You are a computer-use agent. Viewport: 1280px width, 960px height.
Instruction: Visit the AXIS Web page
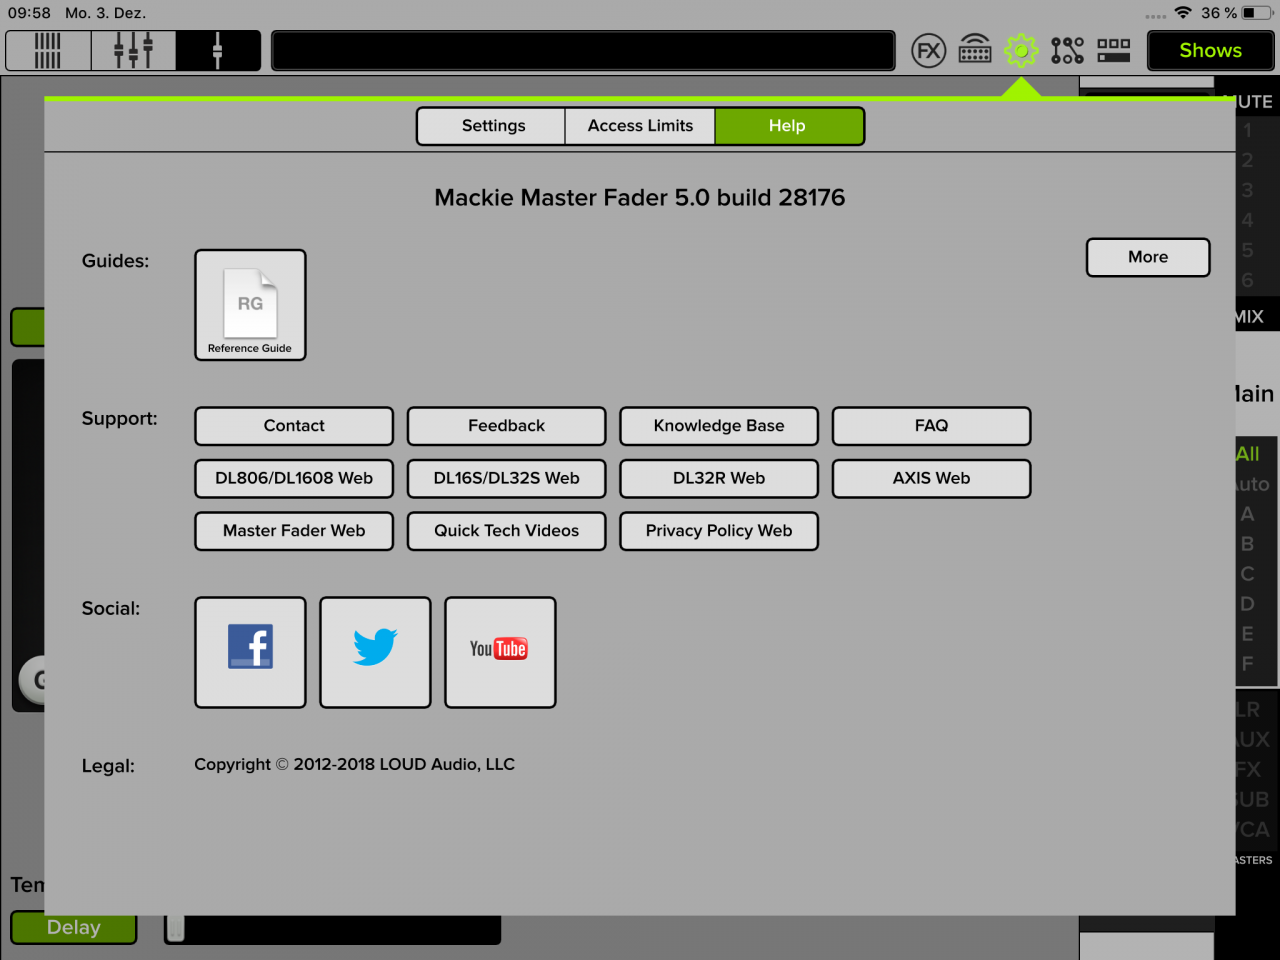[931, 478]
